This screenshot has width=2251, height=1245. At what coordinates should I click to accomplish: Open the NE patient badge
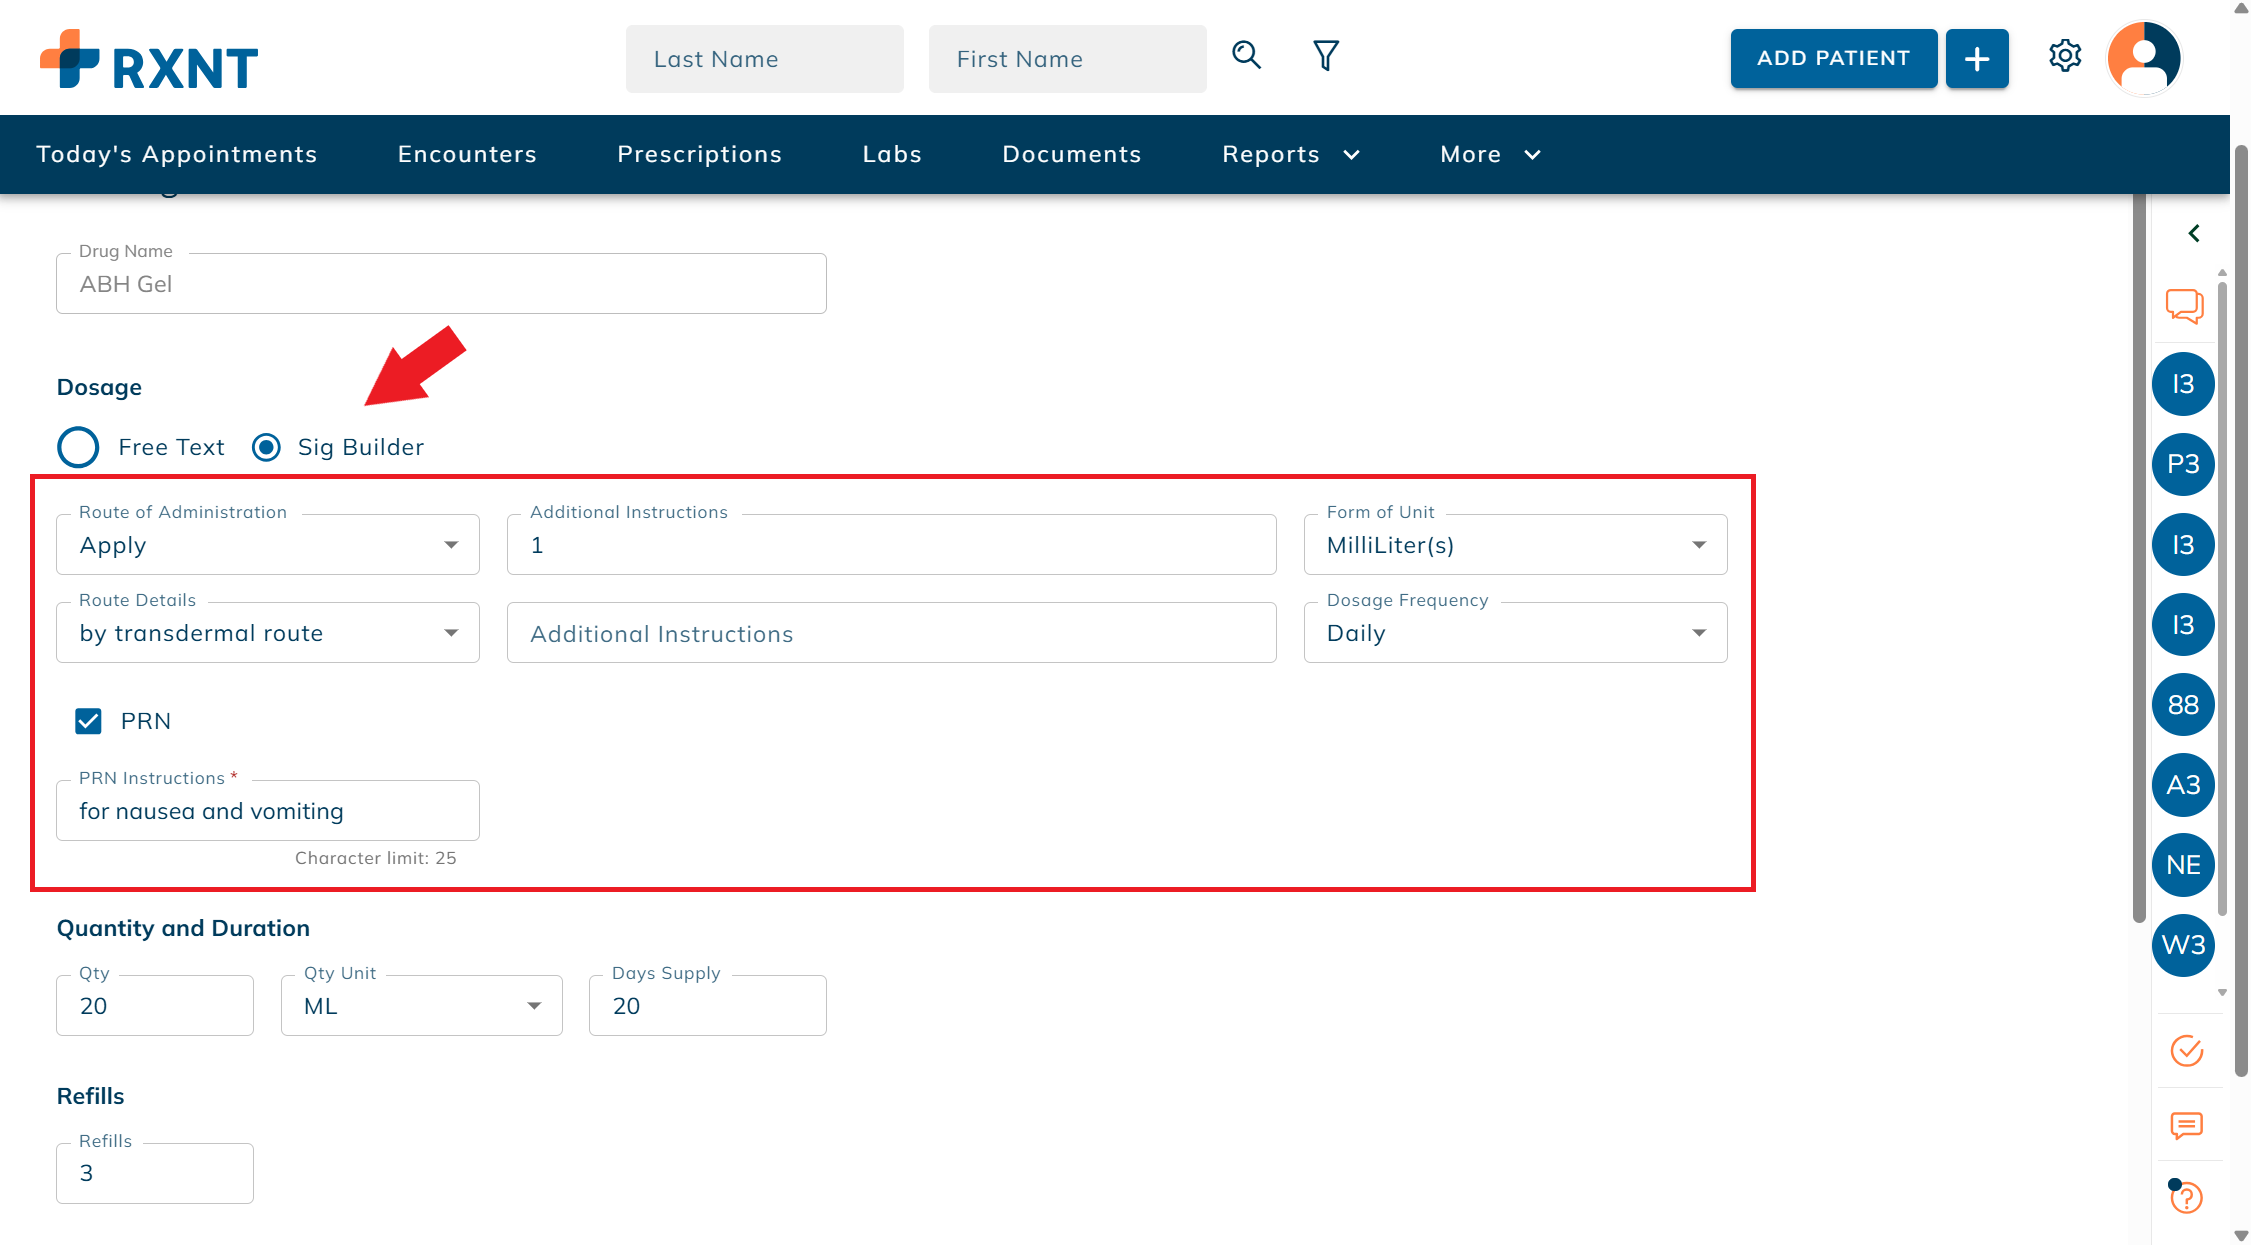[x=2183, y=865]
